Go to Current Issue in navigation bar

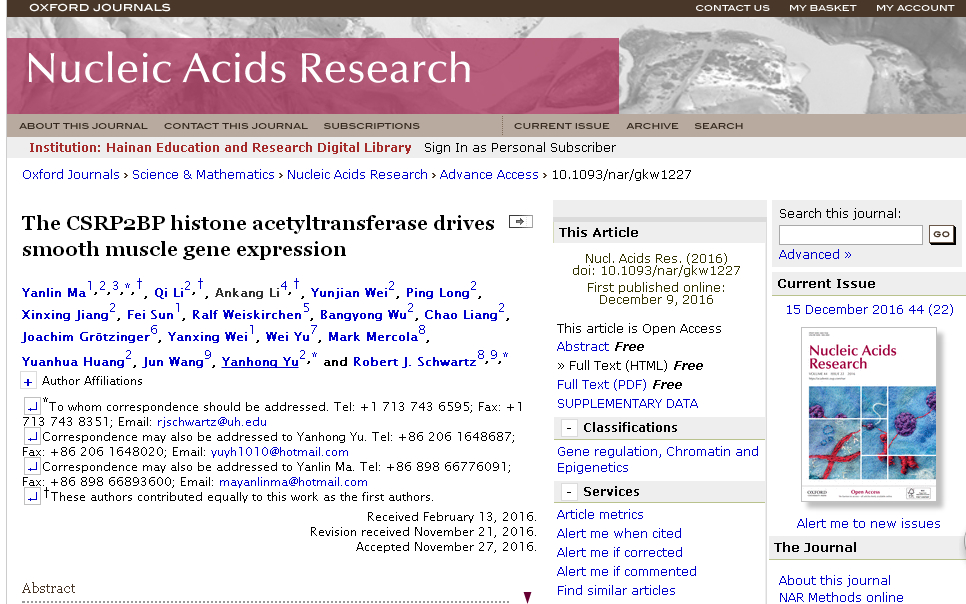(x=561, y=126)
